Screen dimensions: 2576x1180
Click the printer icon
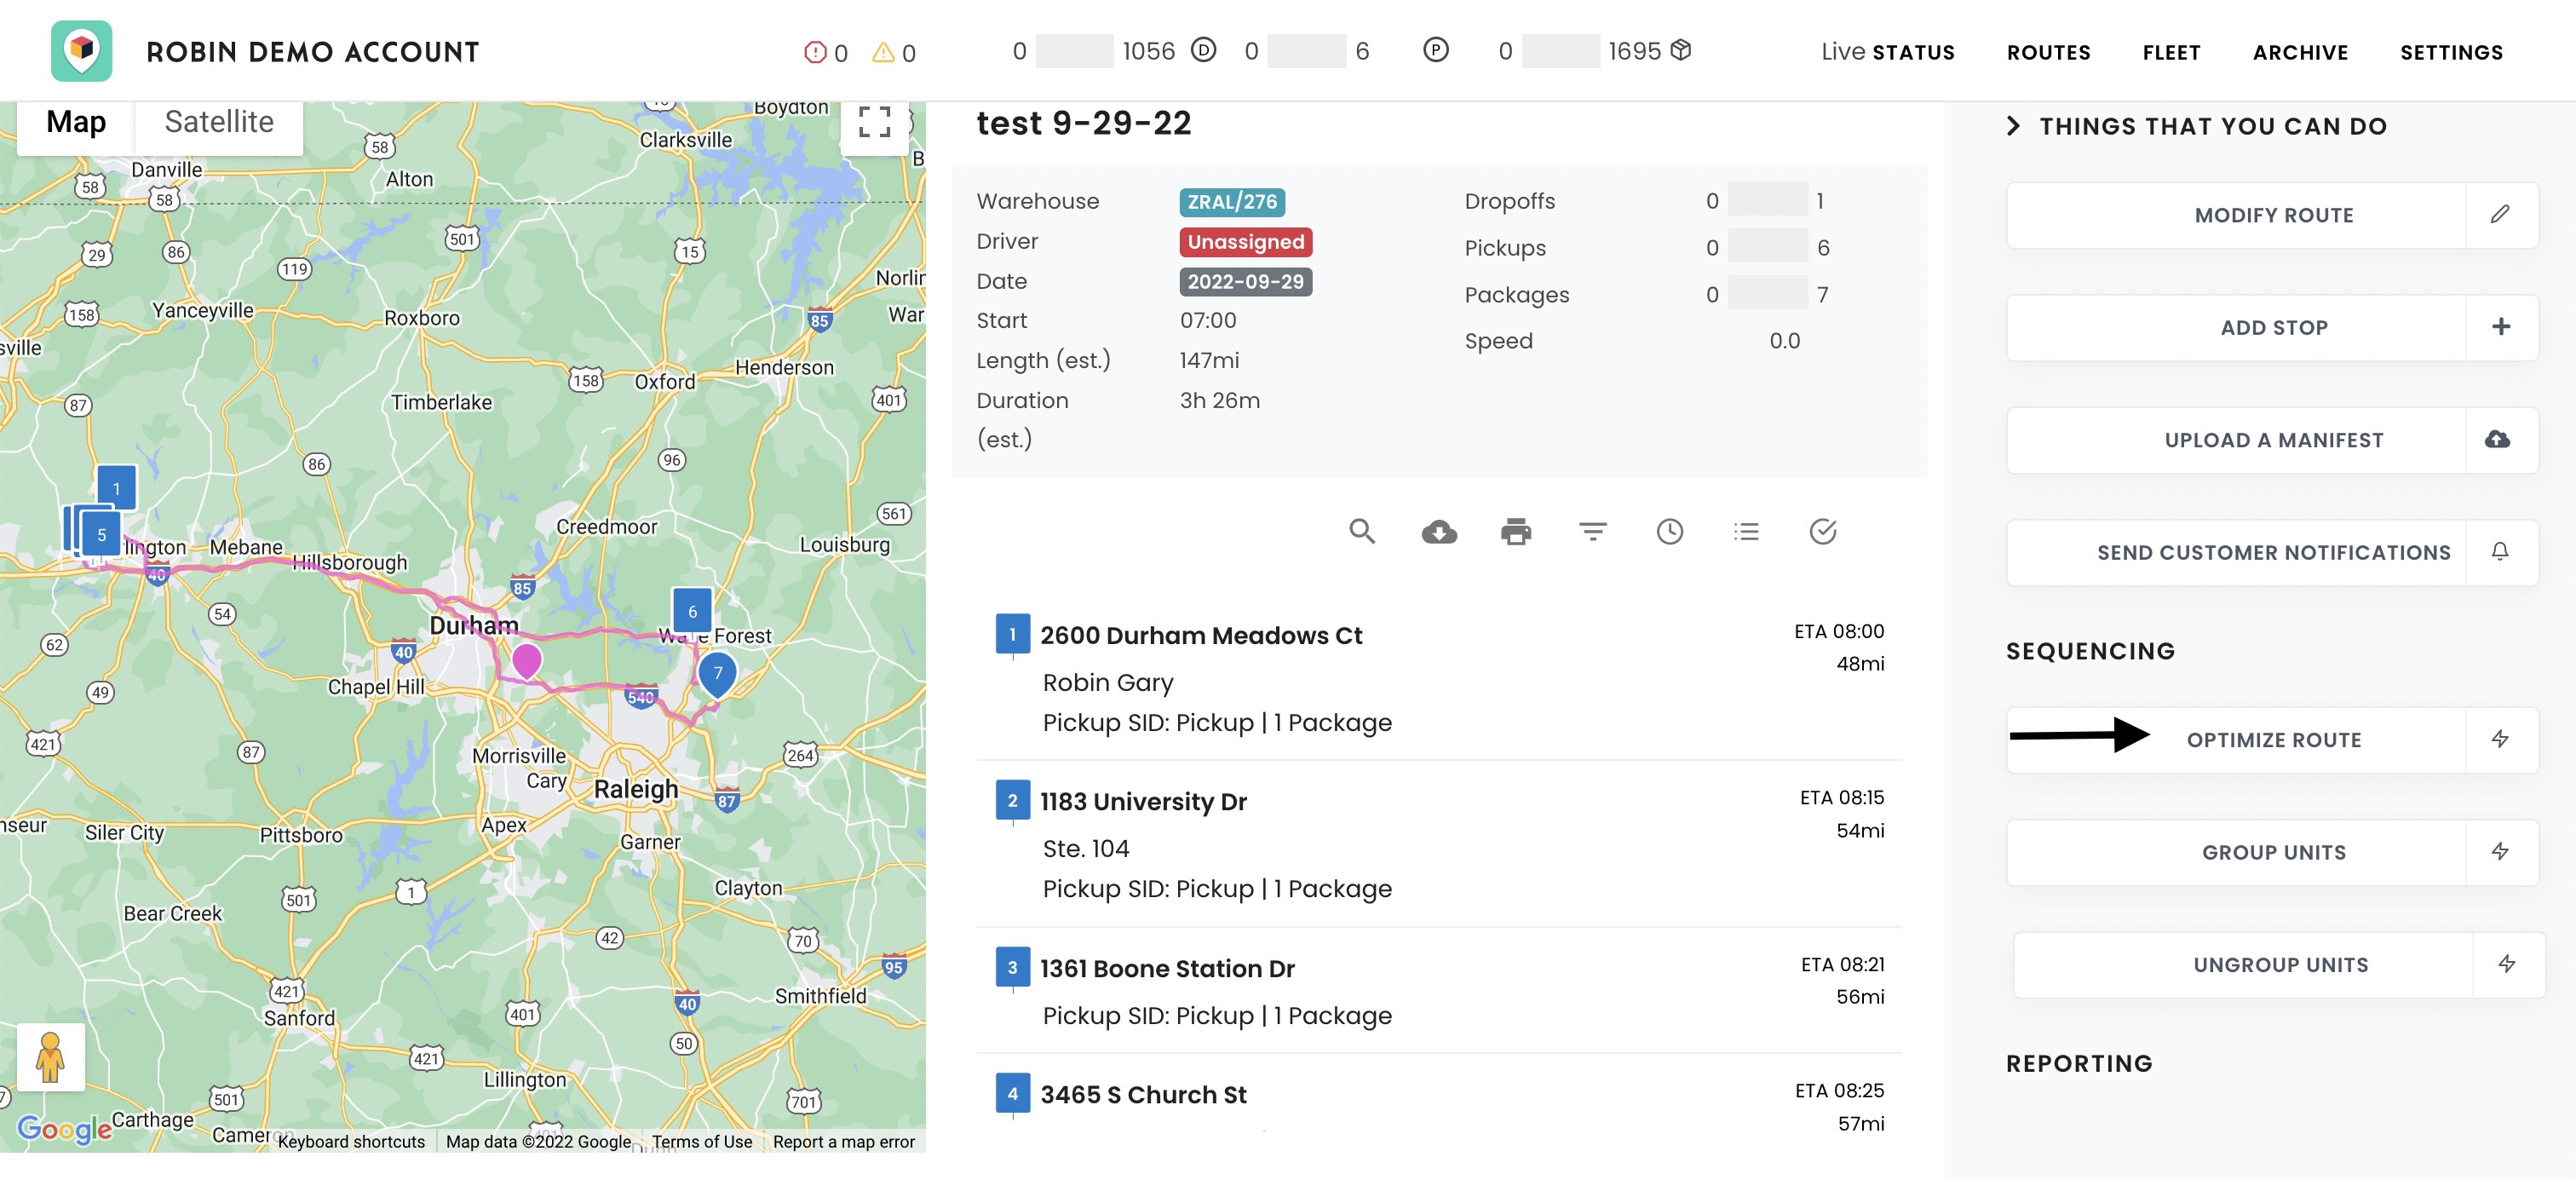coord(1515,532)
